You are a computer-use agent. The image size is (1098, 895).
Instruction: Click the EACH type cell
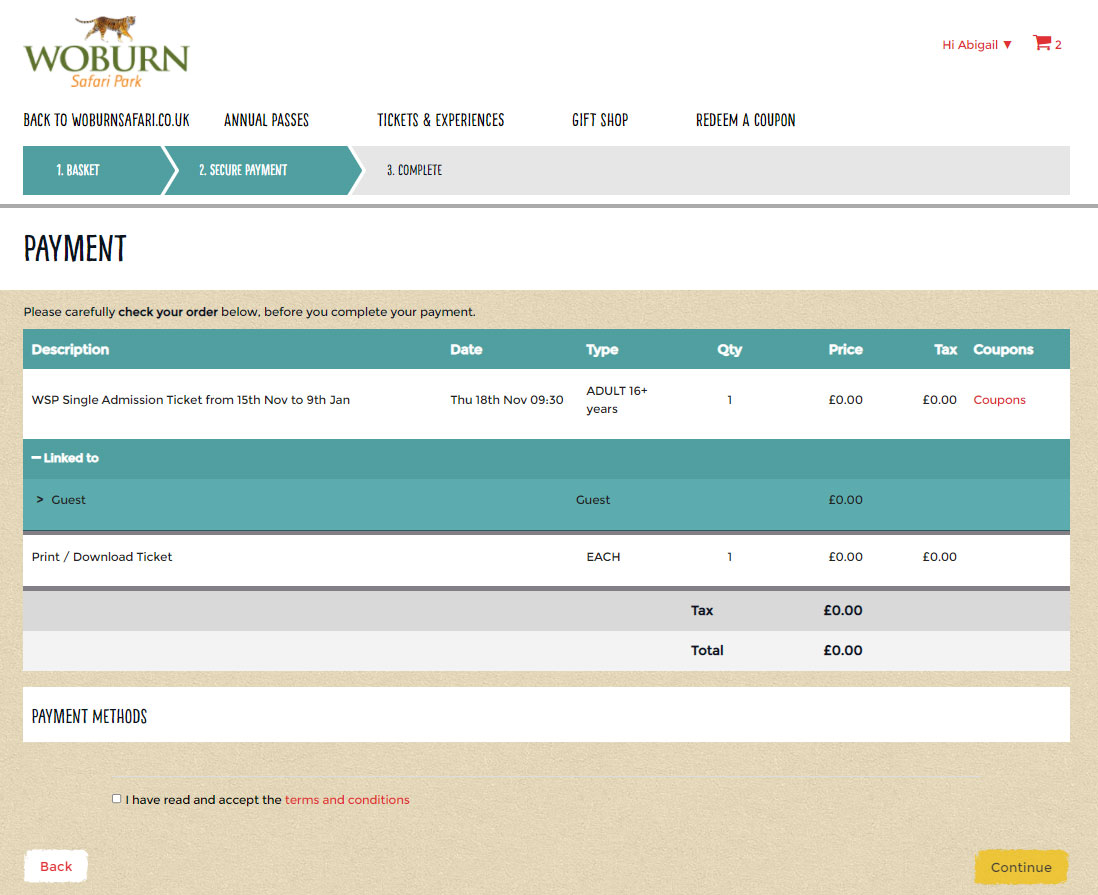[603, 557]
